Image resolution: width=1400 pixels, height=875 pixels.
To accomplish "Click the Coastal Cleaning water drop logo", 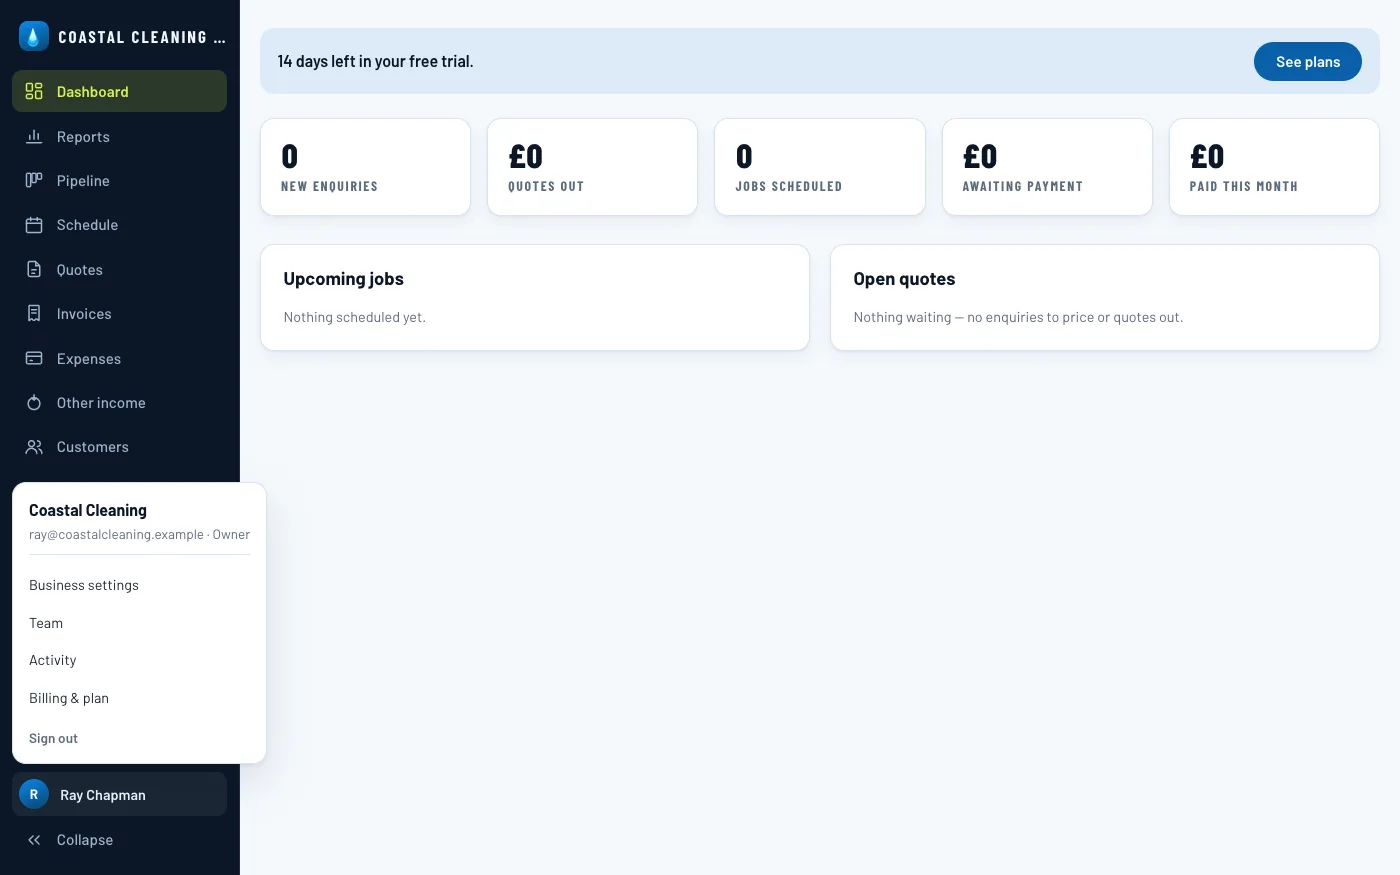I will point(34,37).
